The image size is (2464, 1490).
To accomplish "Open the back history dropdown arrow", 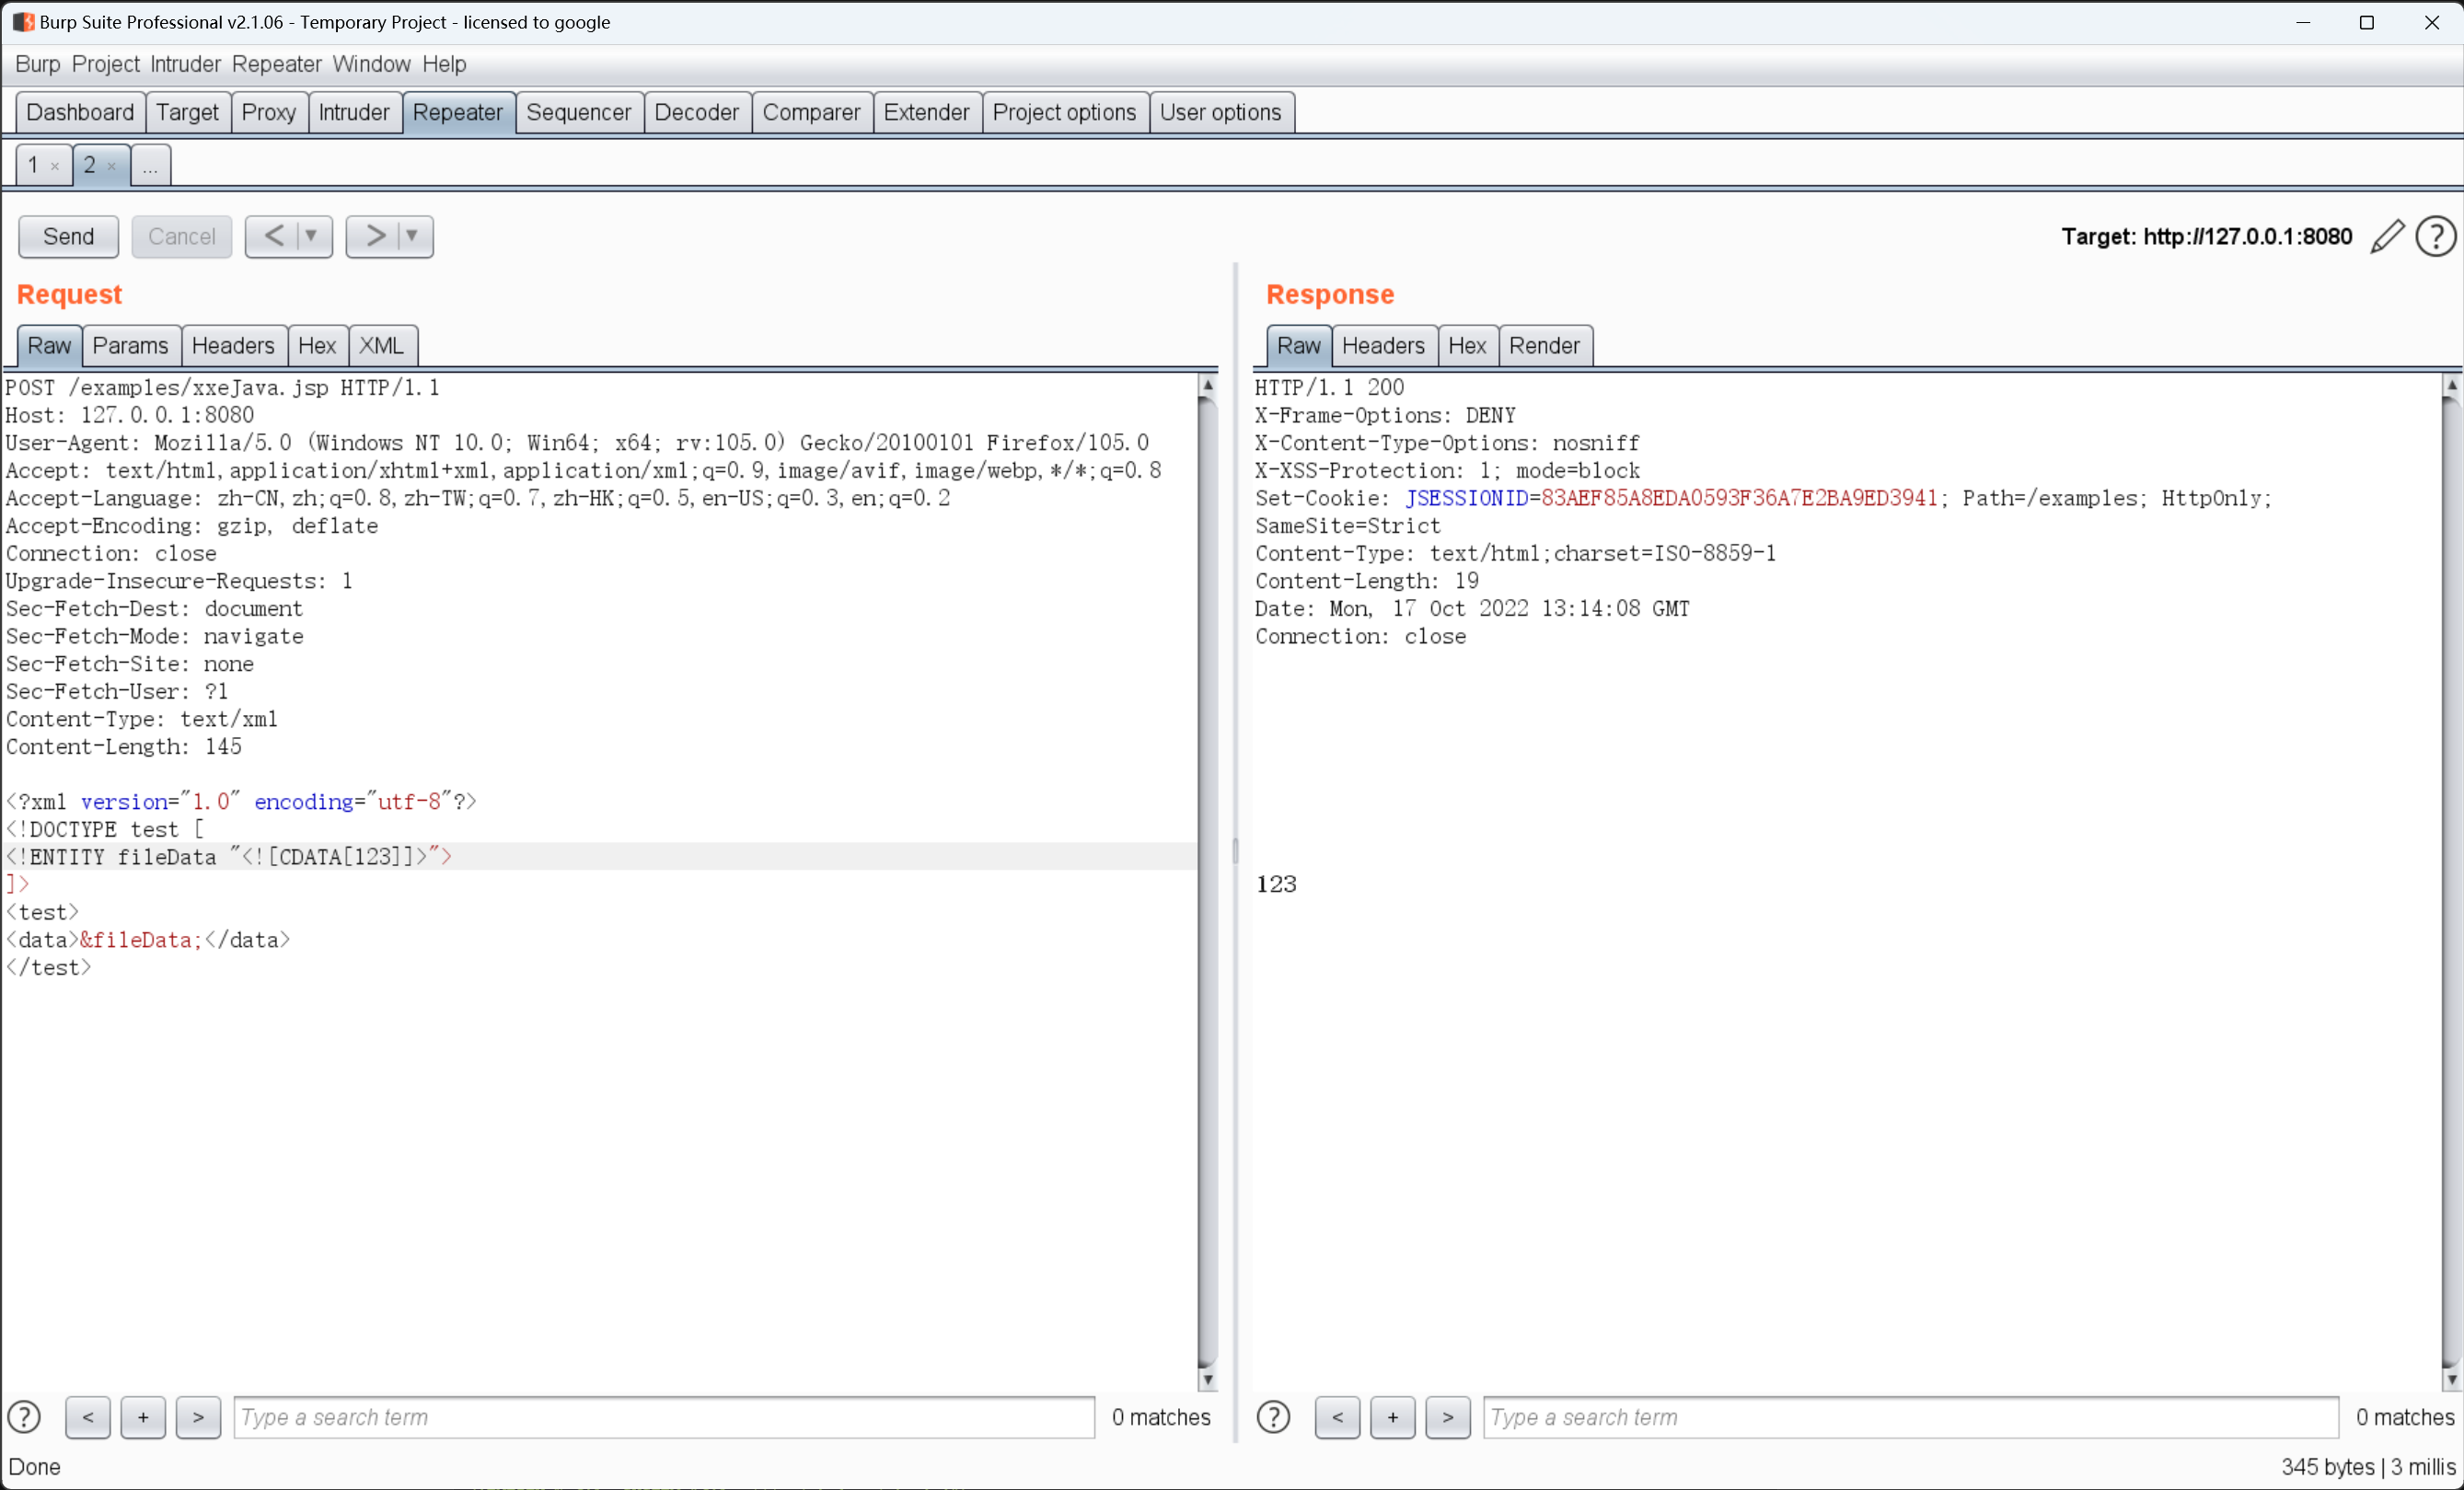I will pyautogui.click(x=311, y=237).
